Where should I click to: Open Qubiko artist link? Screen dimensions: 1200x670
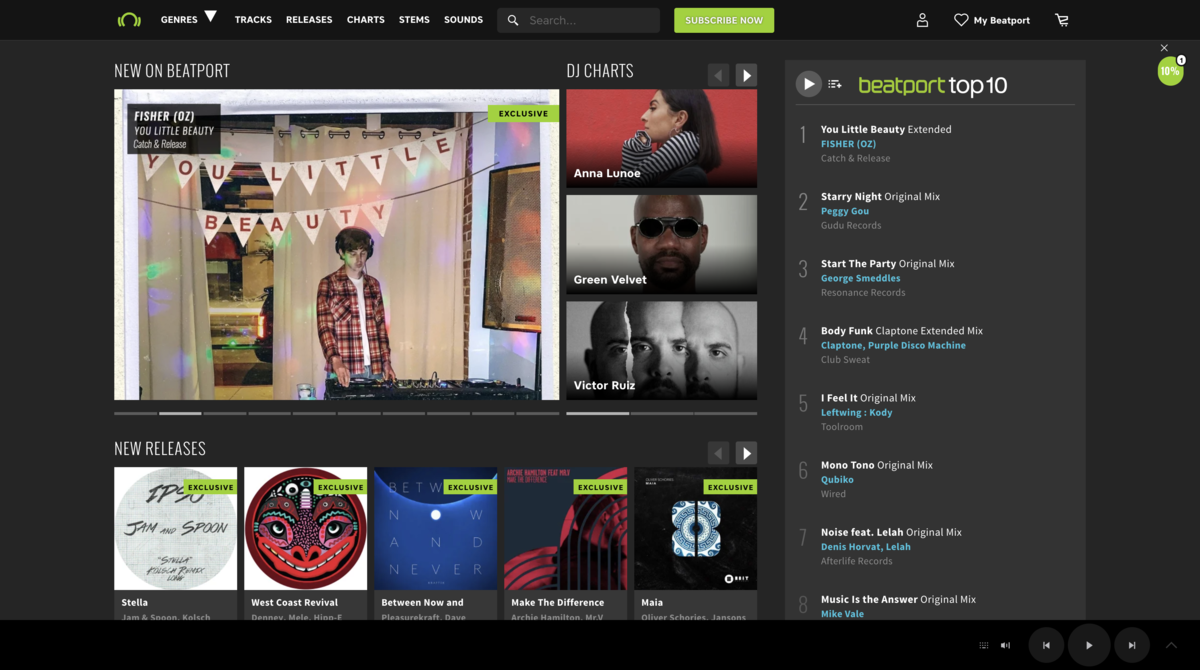(837, 479)
